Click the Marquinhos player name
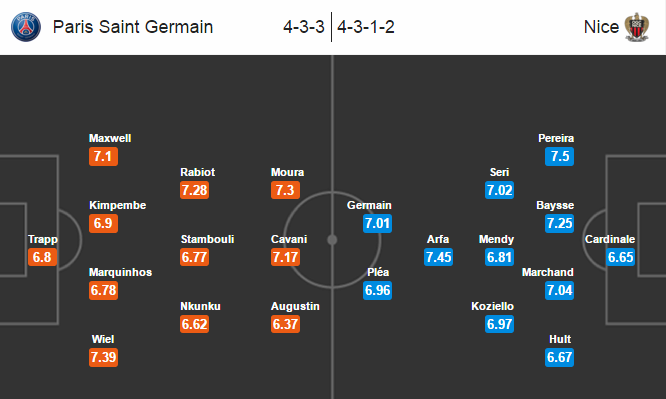The height and width of the screenshot is (399, 666). pyautogui.click(x=120, y=272)
